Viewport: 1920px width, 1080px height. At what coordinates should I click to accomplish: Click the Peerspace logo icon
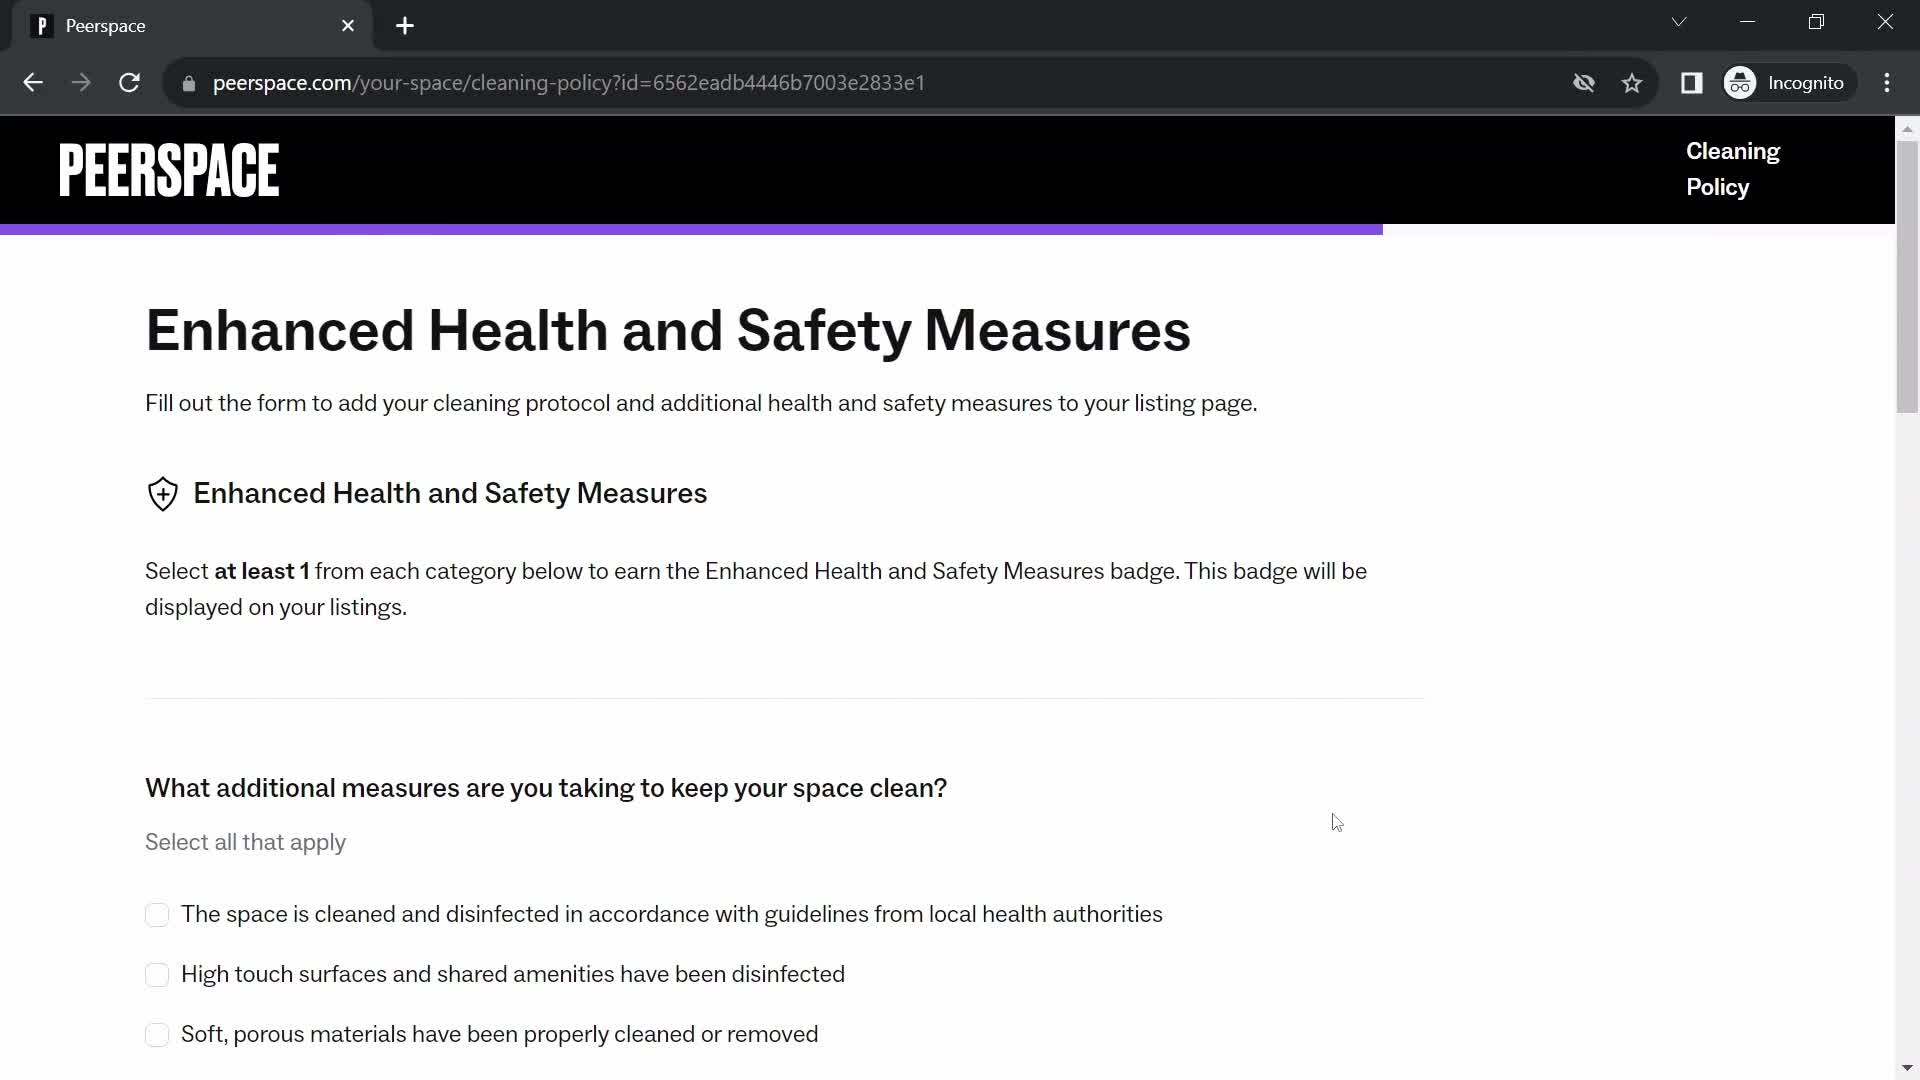pyautogui.click(x=169, y=169)
